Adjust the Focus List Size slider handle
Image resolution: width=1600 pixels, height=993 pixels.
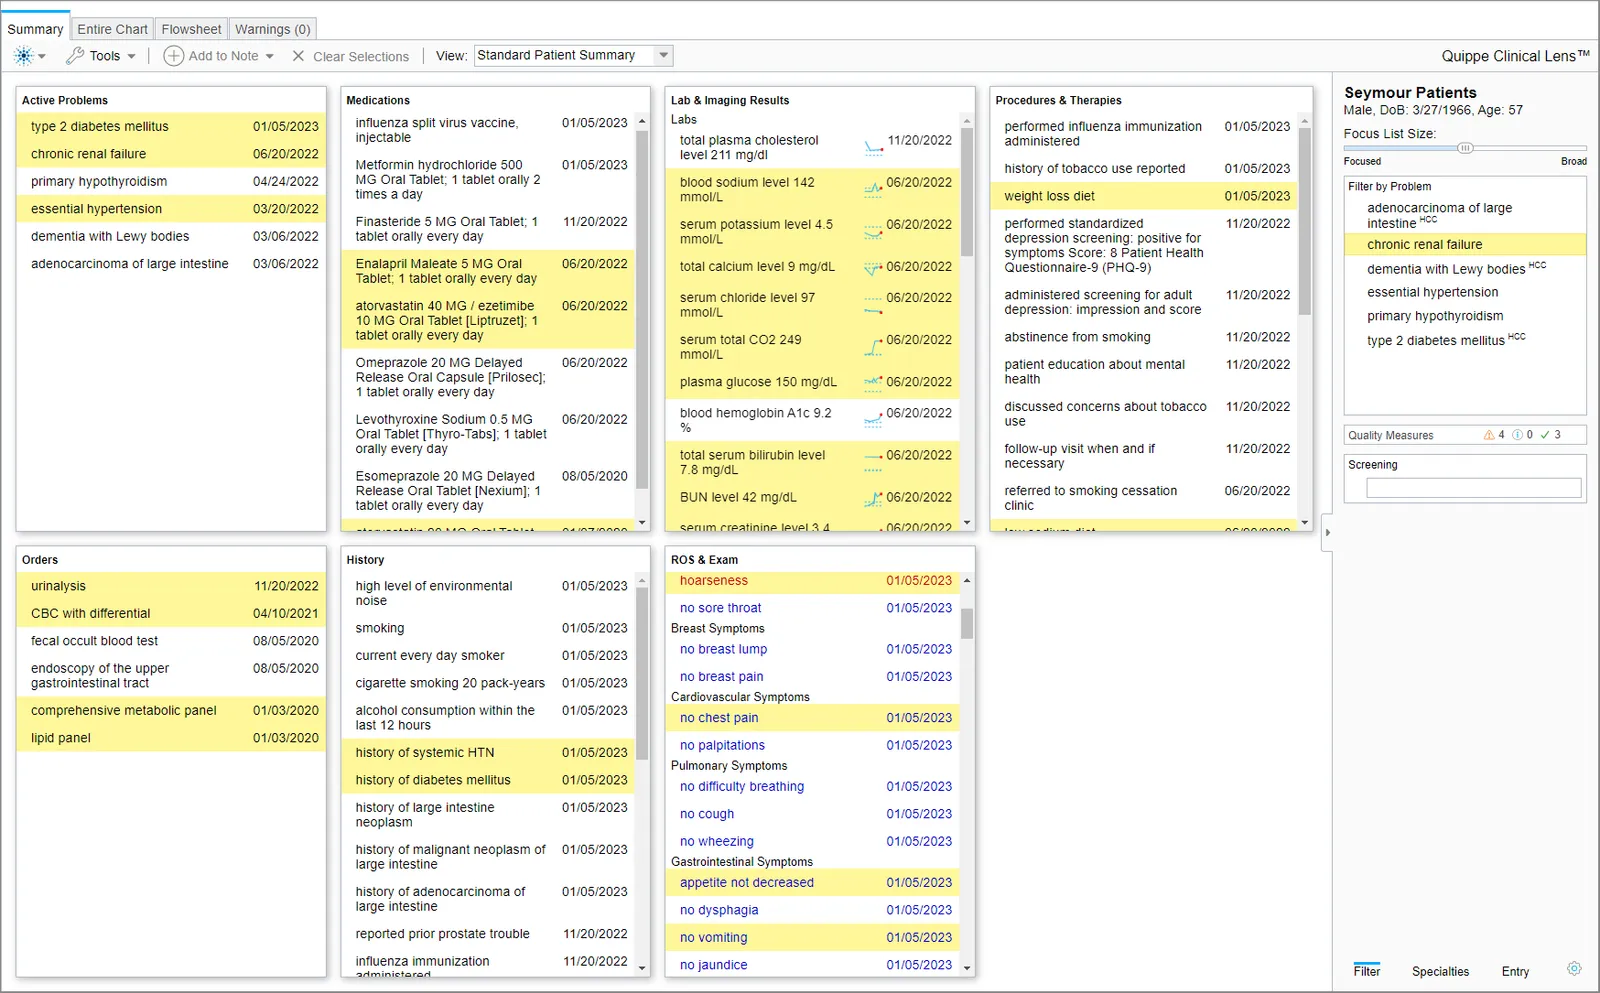[x=1465, y=148]
